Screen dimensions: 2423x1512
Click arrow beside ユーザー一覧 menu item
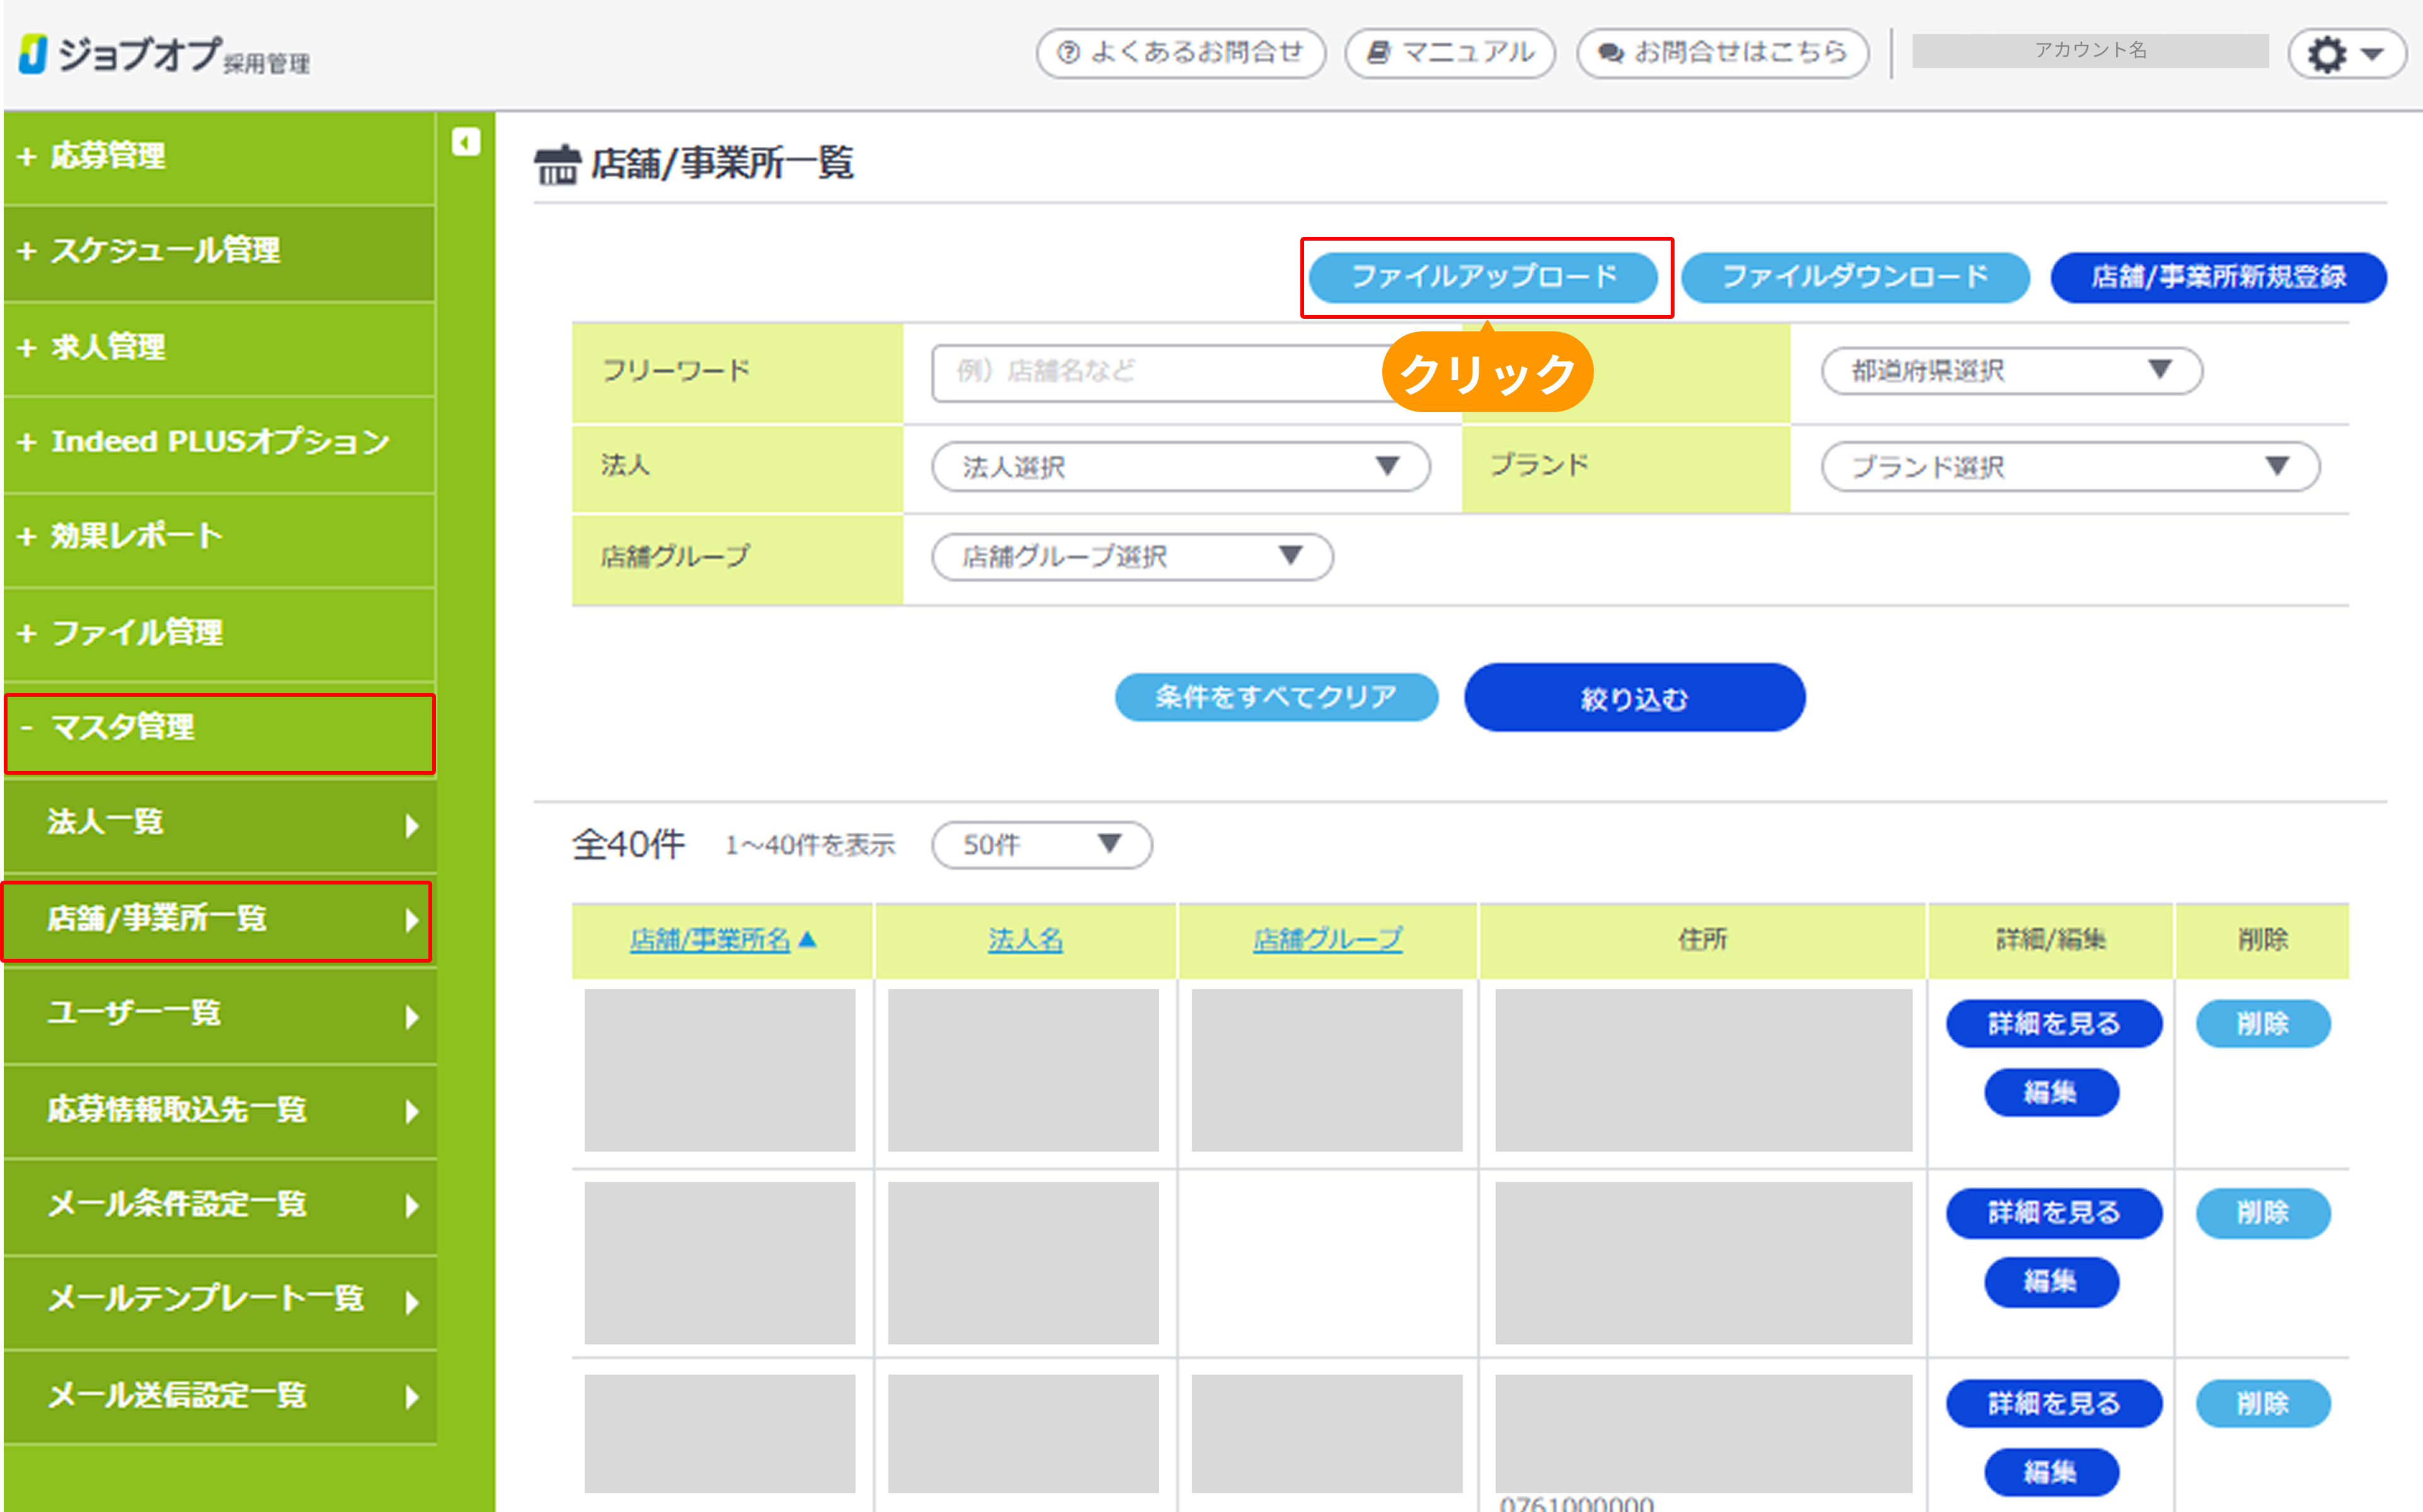[412, 1017]
